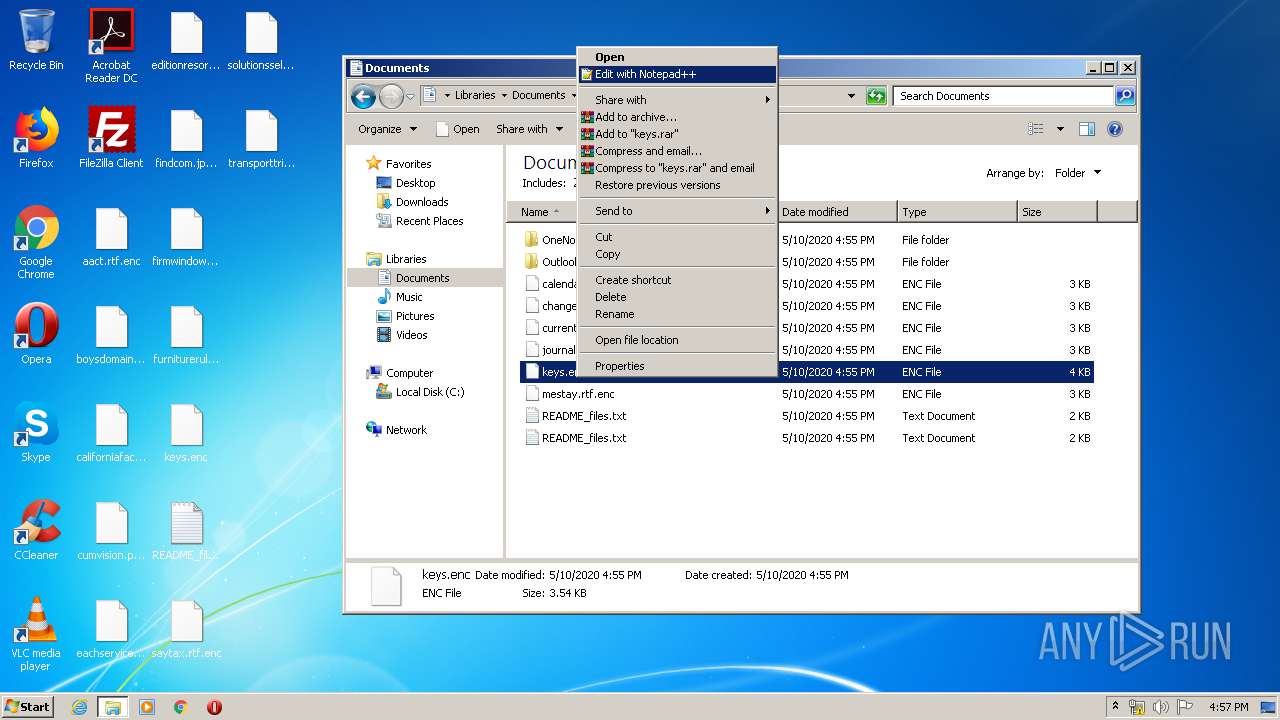
Task: Expand Share with submenu
Action: click(677, 100)
